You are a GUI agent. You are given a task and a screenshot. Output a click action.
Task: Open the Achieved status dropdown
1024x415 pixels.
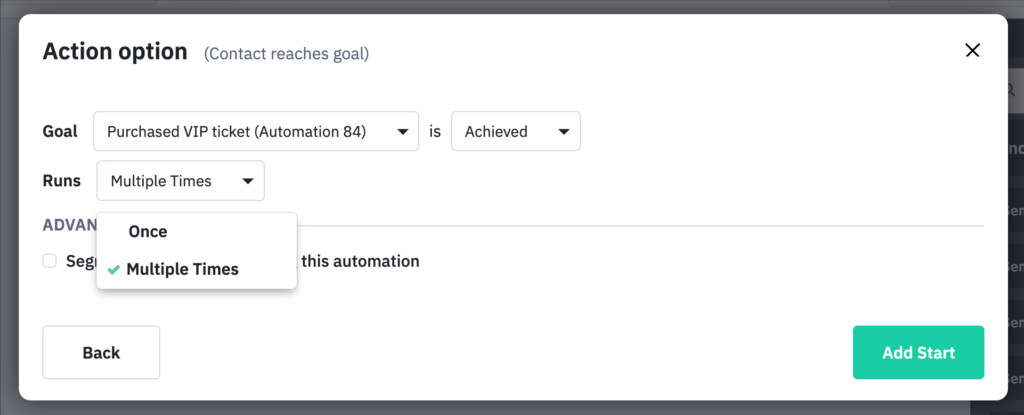coord(515,131)
